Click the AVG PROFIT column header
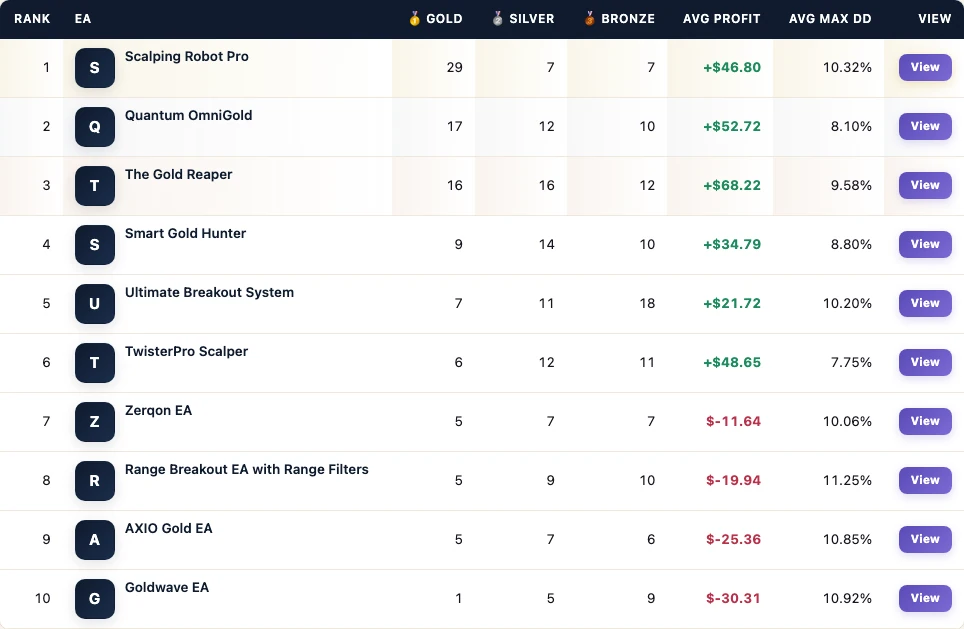 click(721, 19)
